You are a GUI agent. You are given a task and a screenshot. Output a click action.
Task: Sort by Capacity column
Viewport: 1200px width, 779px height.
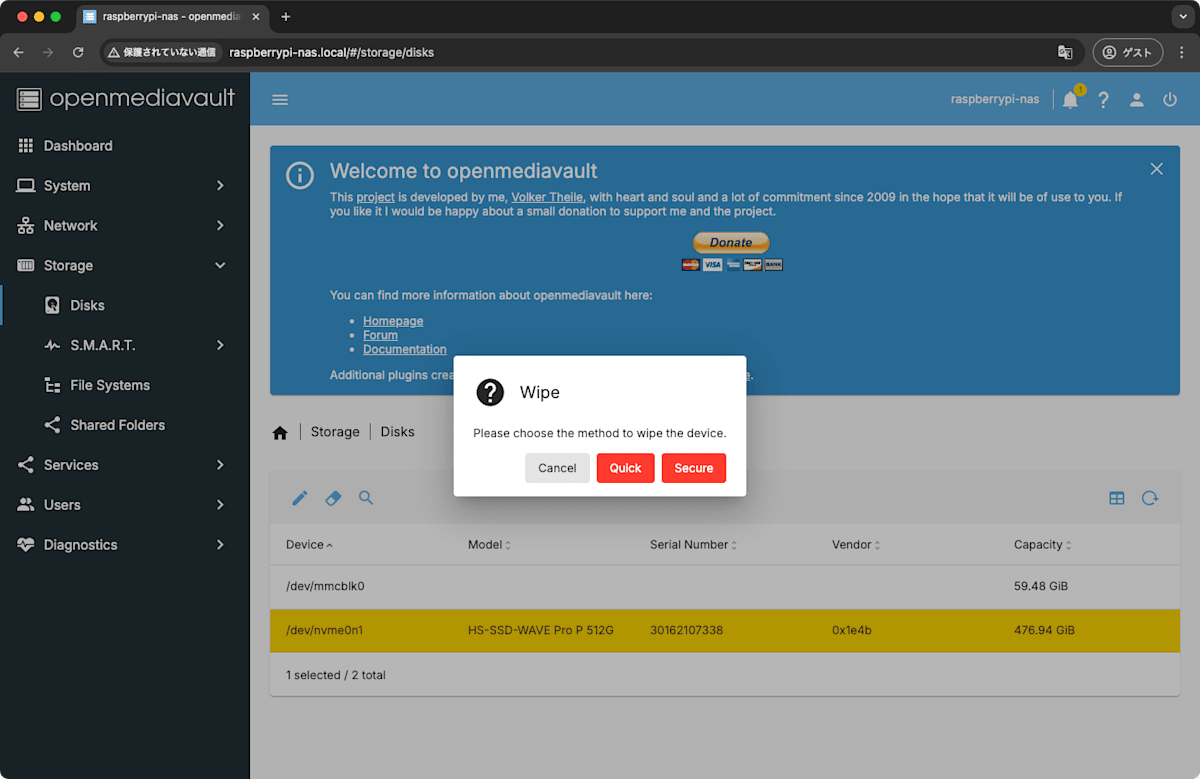click(x=1042, y=545)
